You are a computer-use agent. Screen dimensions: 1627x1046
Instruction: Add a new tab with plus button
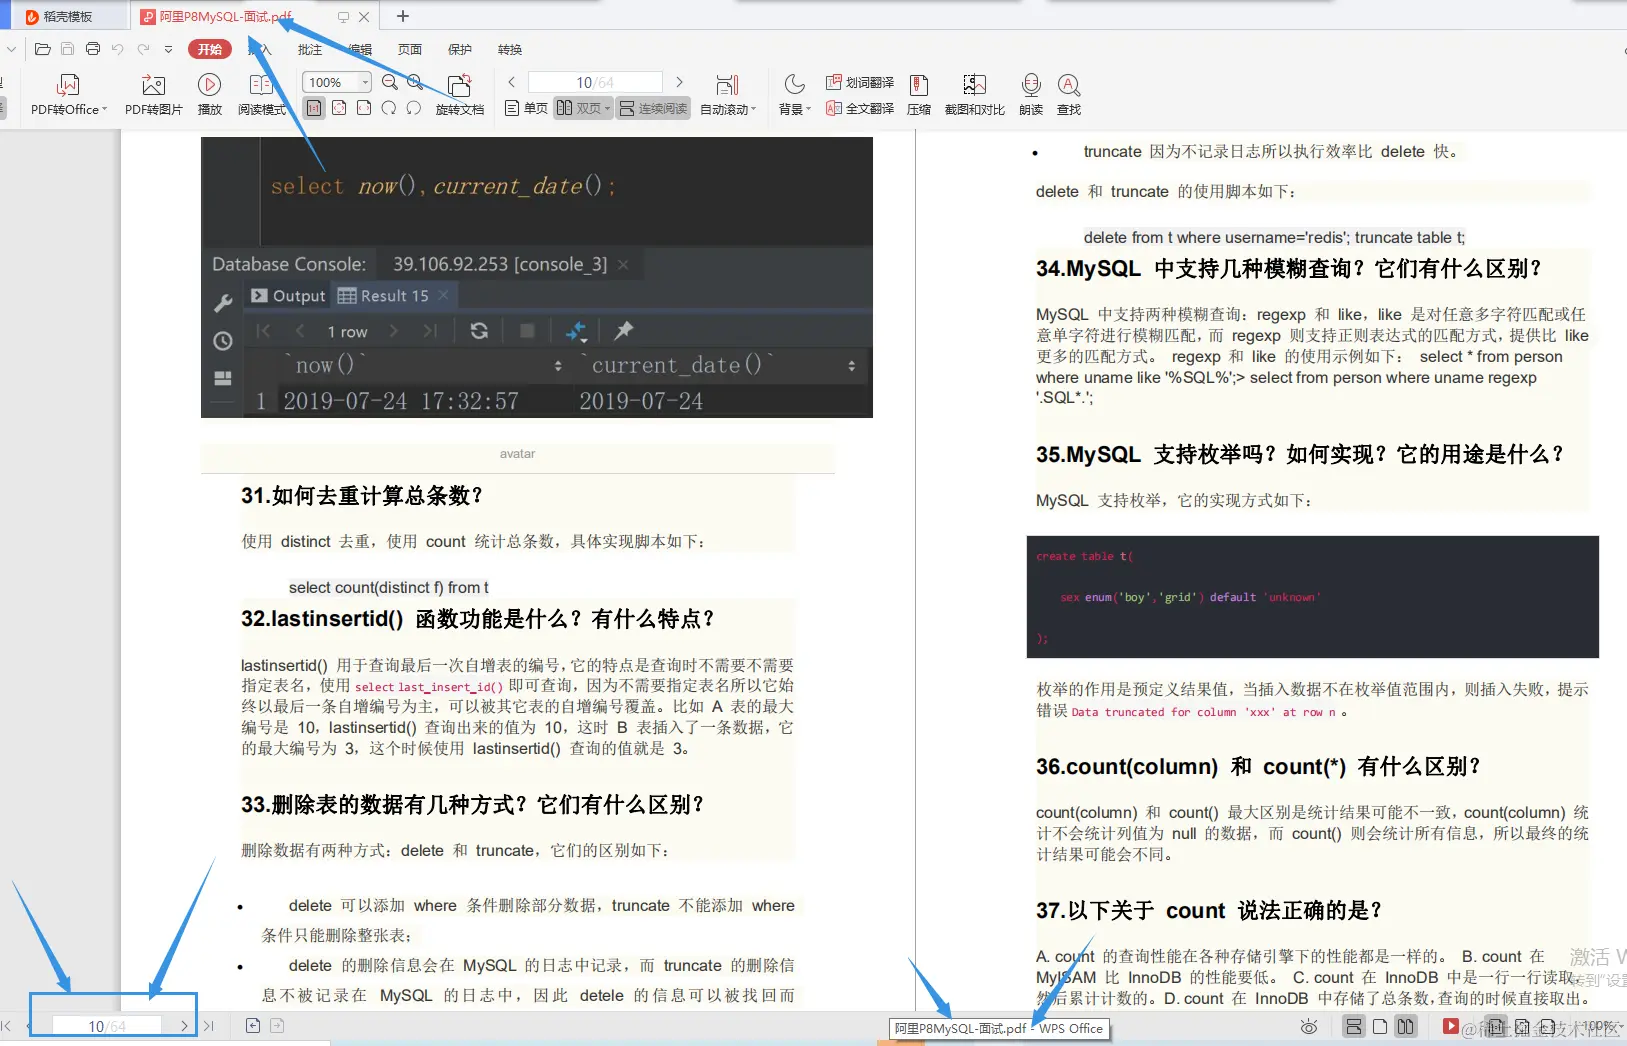coord(403,16)
